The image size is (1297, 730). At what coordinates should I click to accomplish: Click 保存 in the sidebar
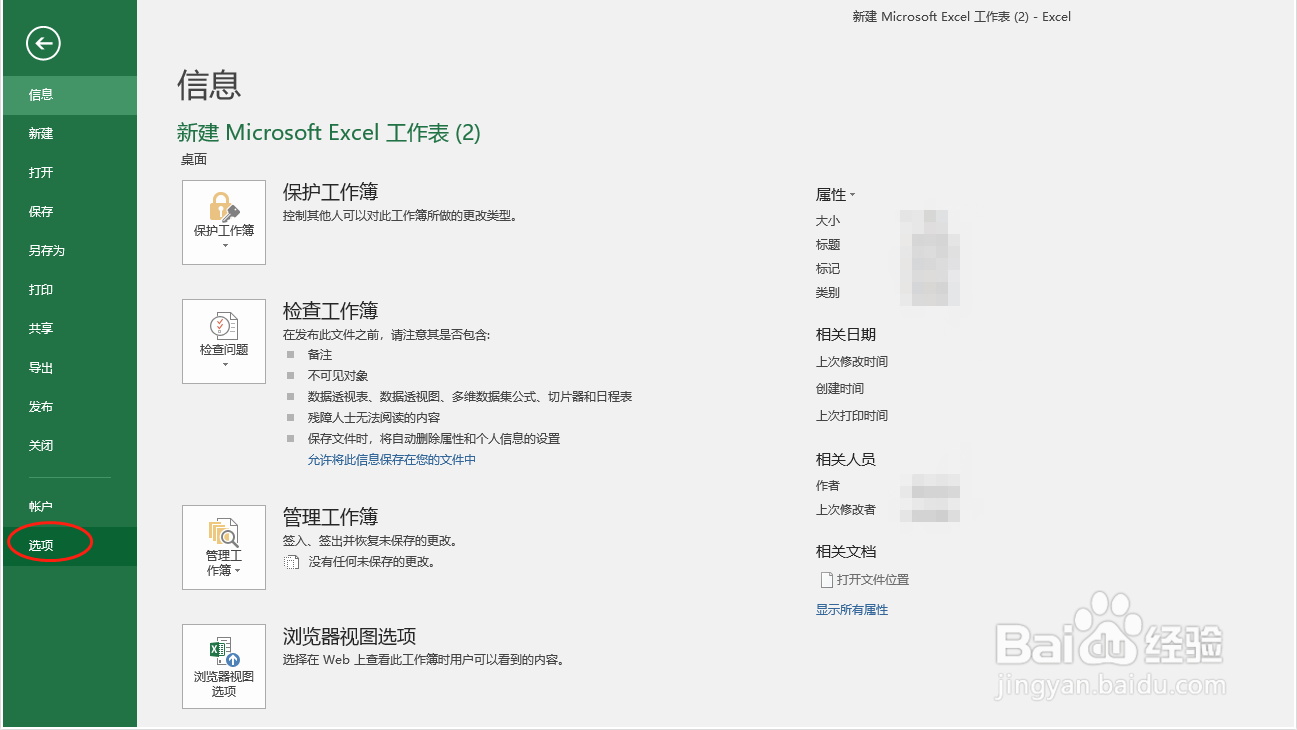[69, 212]
